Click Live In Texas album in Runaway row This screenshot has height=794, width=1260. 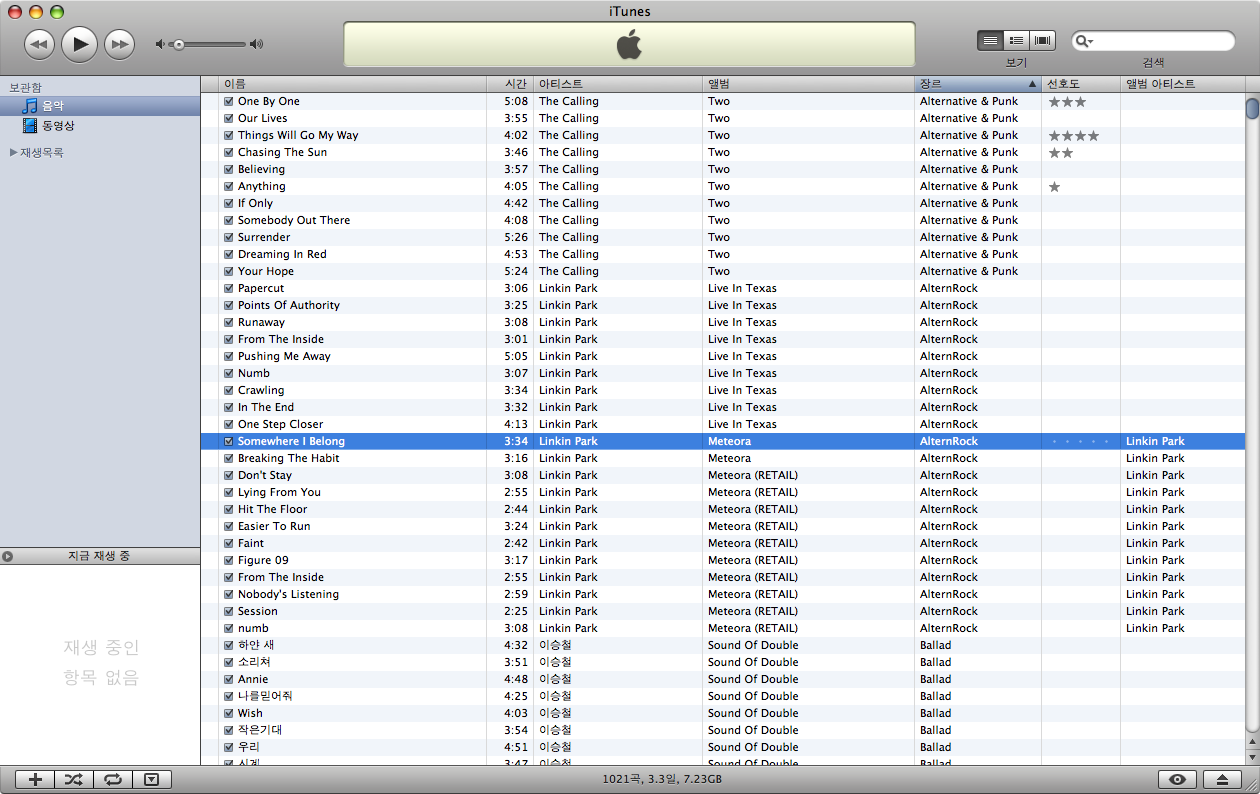(742, 322)
